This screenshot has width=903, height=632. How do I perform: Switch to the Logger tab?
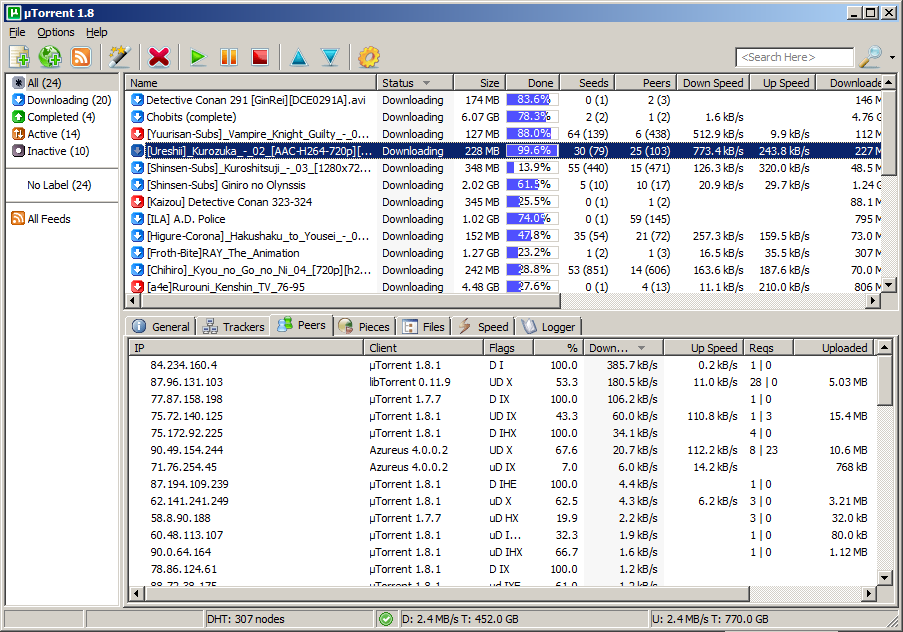pyautogui.click(x=548, y=327)
